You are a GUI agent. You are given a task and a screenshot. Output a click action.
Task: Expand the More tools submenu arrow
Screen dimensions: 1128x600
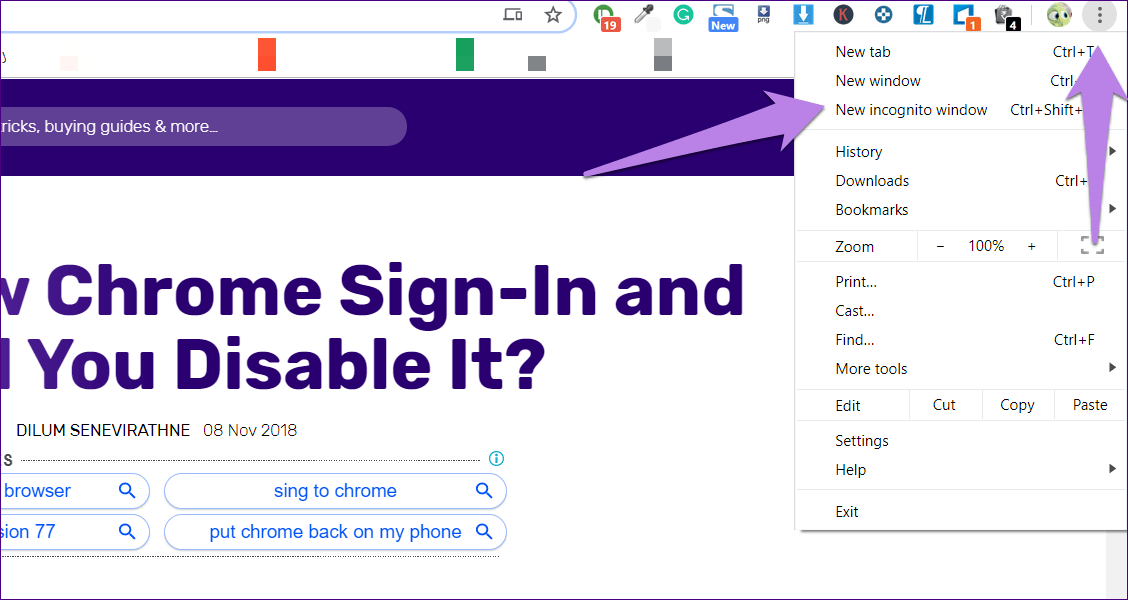tap(1113, 368)
